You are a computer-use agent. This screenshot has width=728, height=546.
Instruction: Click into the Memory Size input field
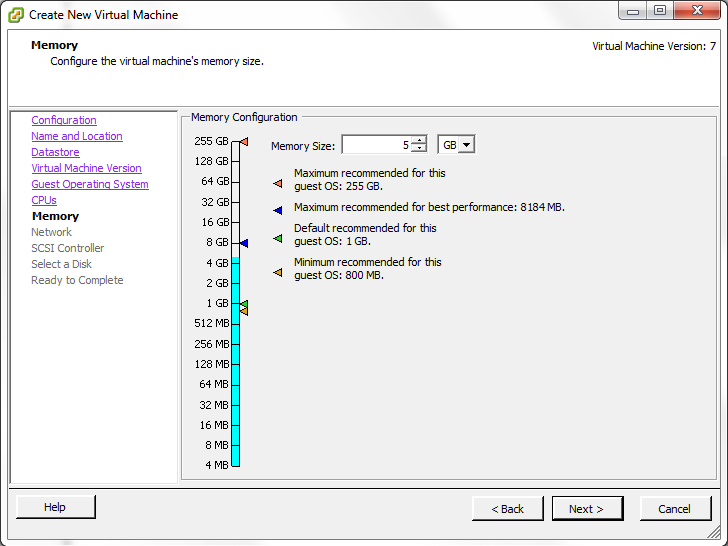[x=377, y=145]
